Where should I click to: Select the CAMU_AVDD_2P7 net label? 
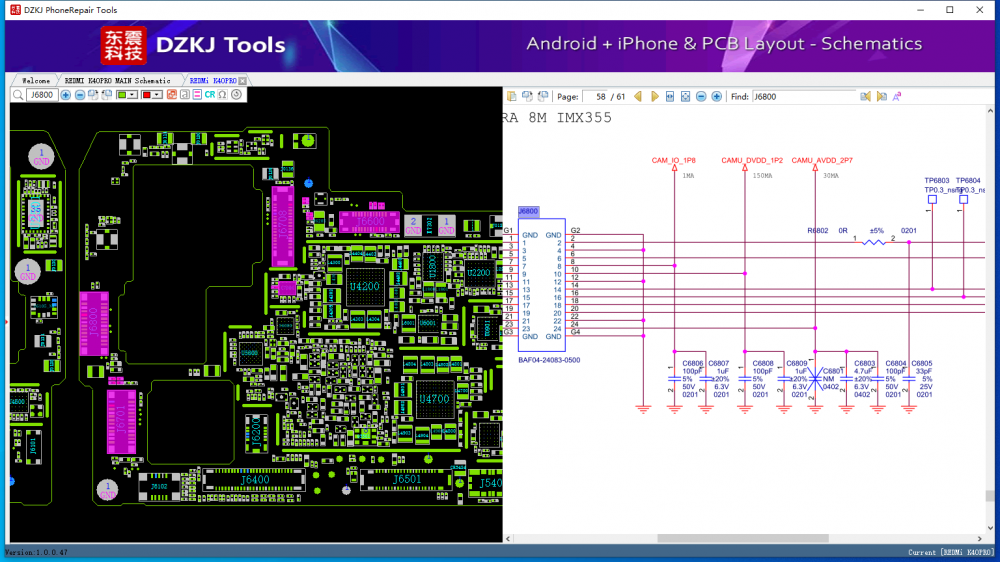tap(822, 161)
